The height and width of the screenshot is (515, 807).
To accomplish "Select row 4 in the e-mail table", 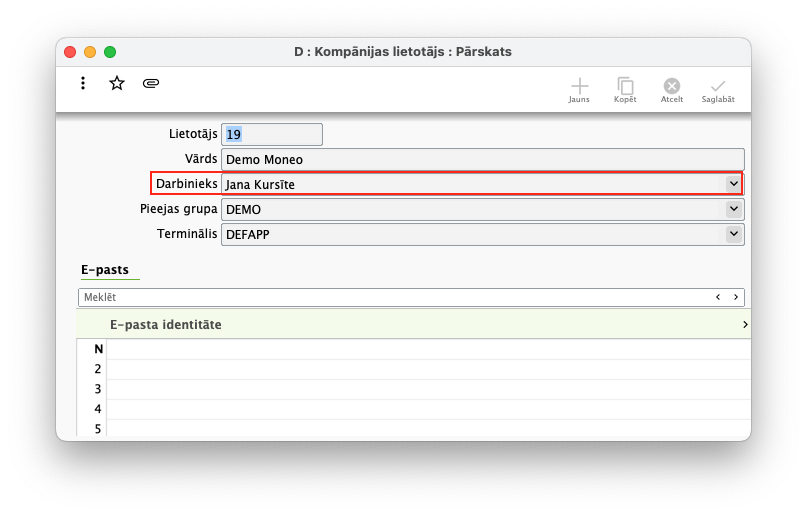I will (x=428, y=409).
